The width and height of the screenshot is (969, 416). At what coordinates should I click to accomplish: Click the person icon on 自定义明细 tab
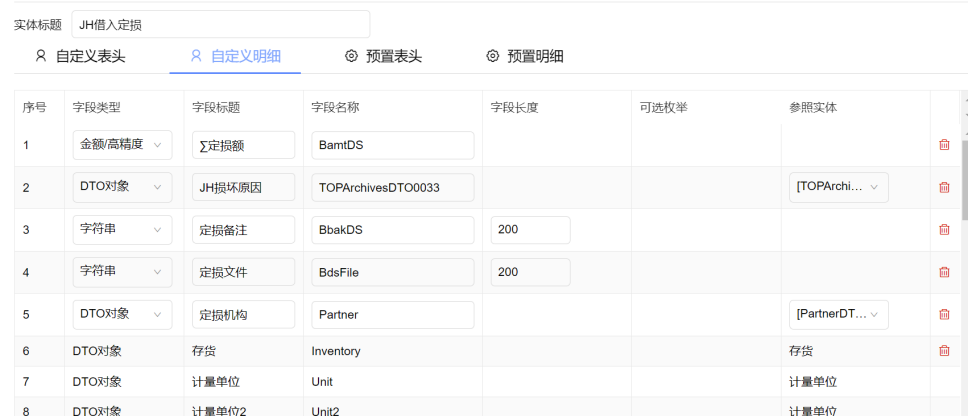[196, 56]
